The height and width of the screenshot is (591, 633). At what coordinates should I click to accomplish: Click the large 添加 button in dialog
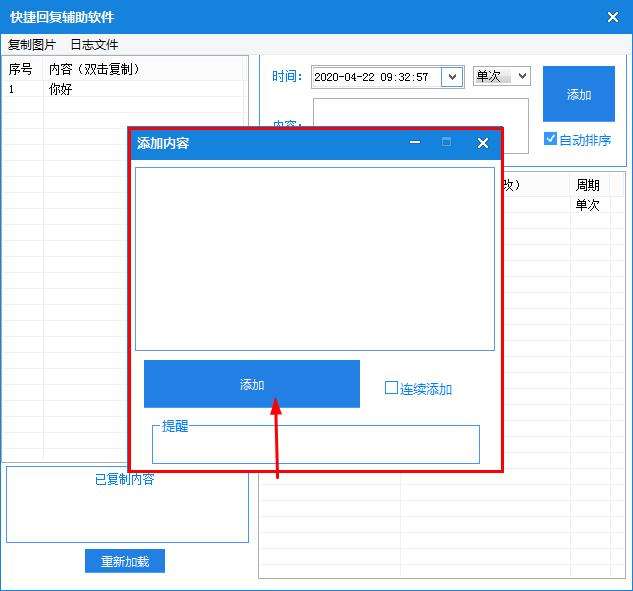252,384
